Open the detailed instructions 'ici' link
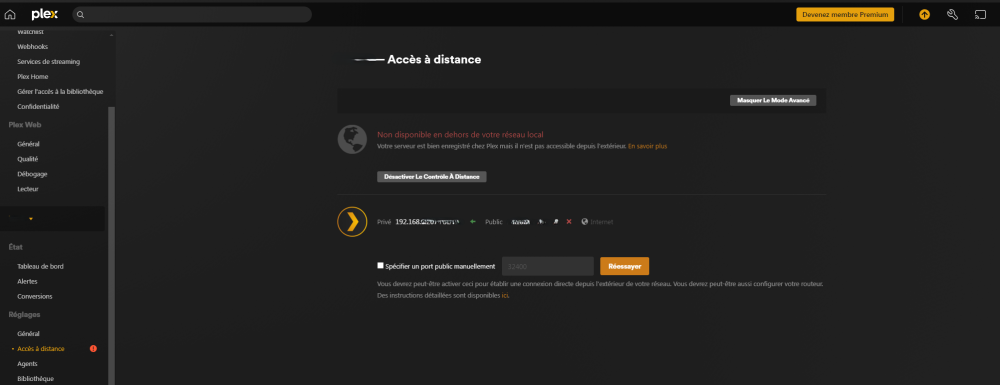Viewport: 1000px width, 385px height. point(504,296)
